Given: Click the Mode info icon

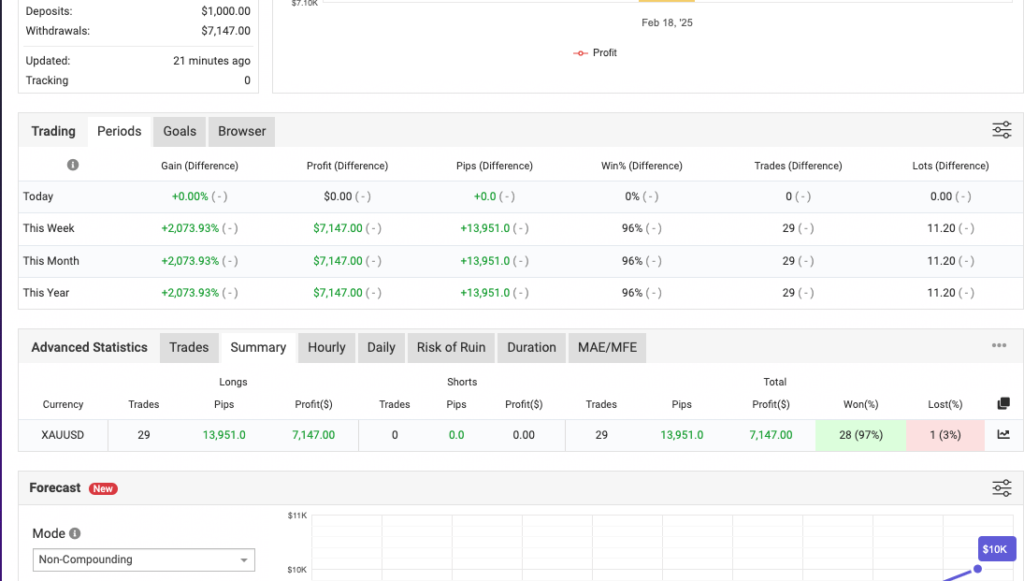Looking at the screenshot, I should [75, 533].
